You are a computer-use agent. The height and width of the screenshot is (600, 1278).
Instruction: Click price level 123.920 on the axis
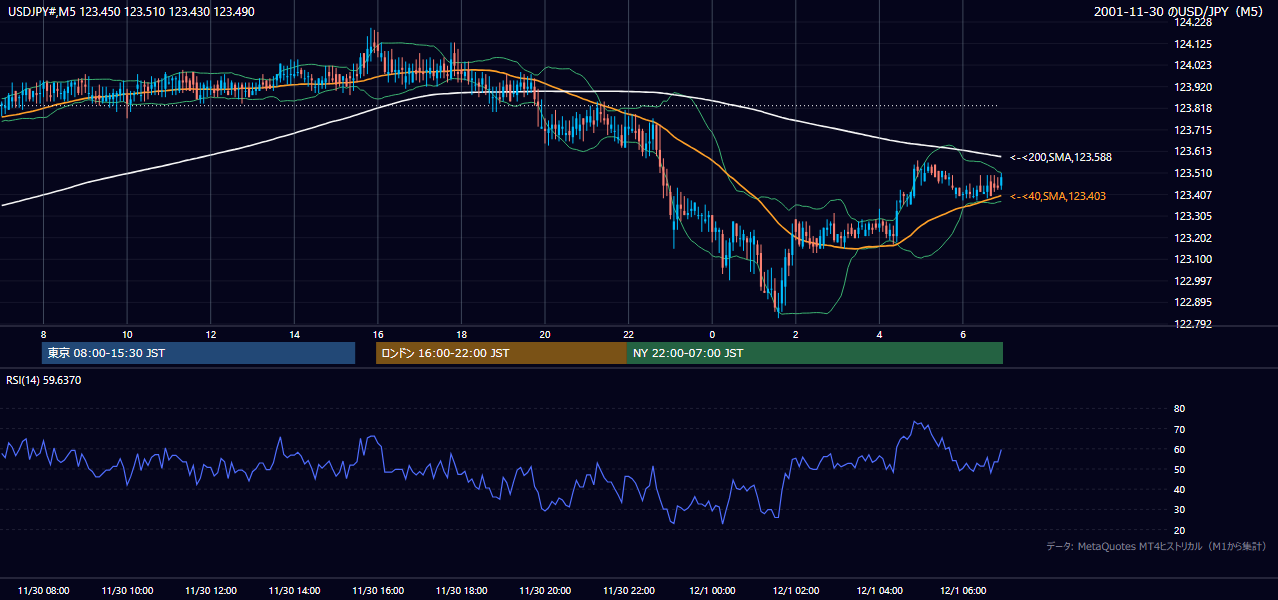(x=1194, y=87)
